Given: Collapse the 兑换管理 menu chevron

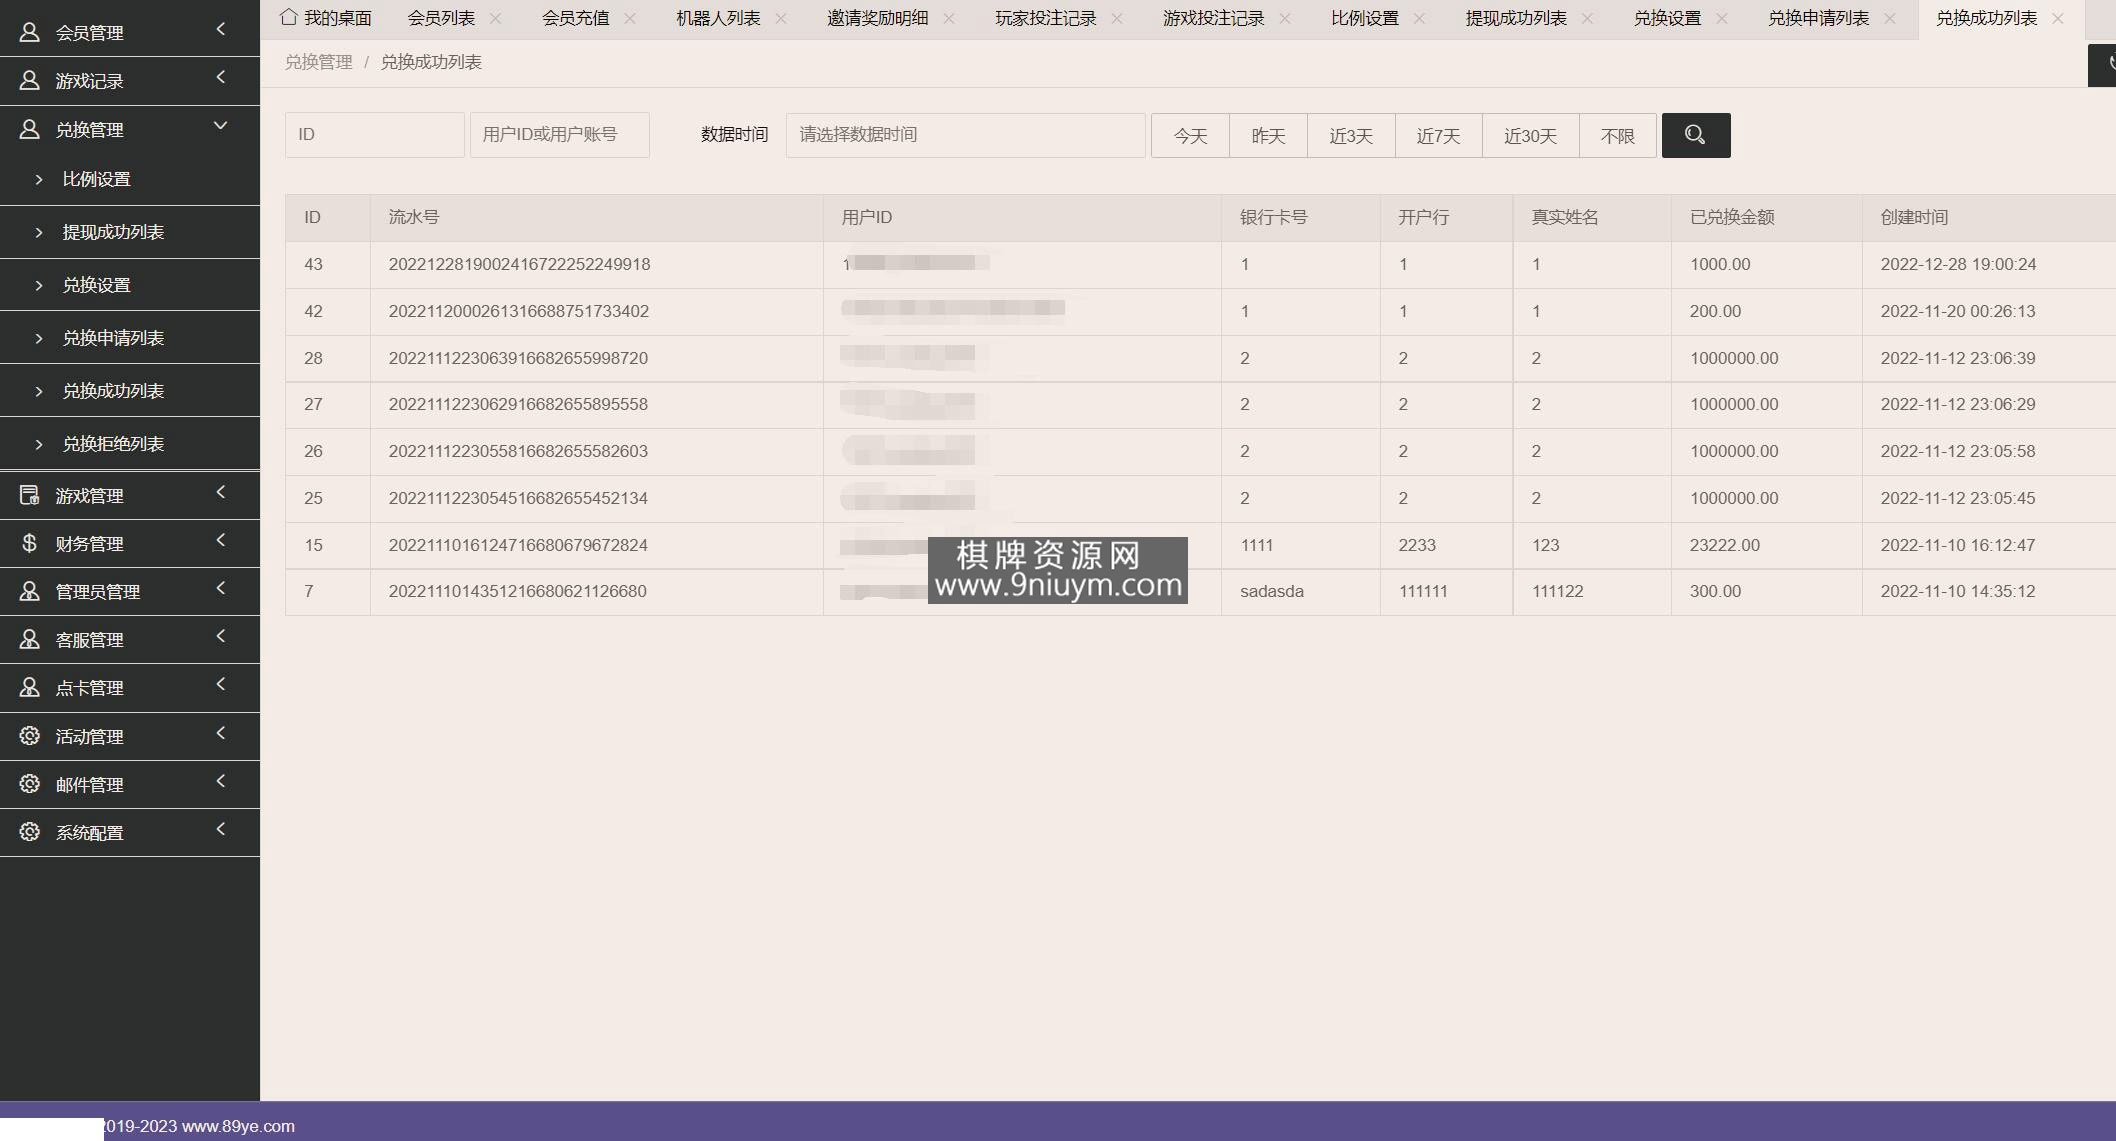Looking at the screenshot, I should [221, 125].
